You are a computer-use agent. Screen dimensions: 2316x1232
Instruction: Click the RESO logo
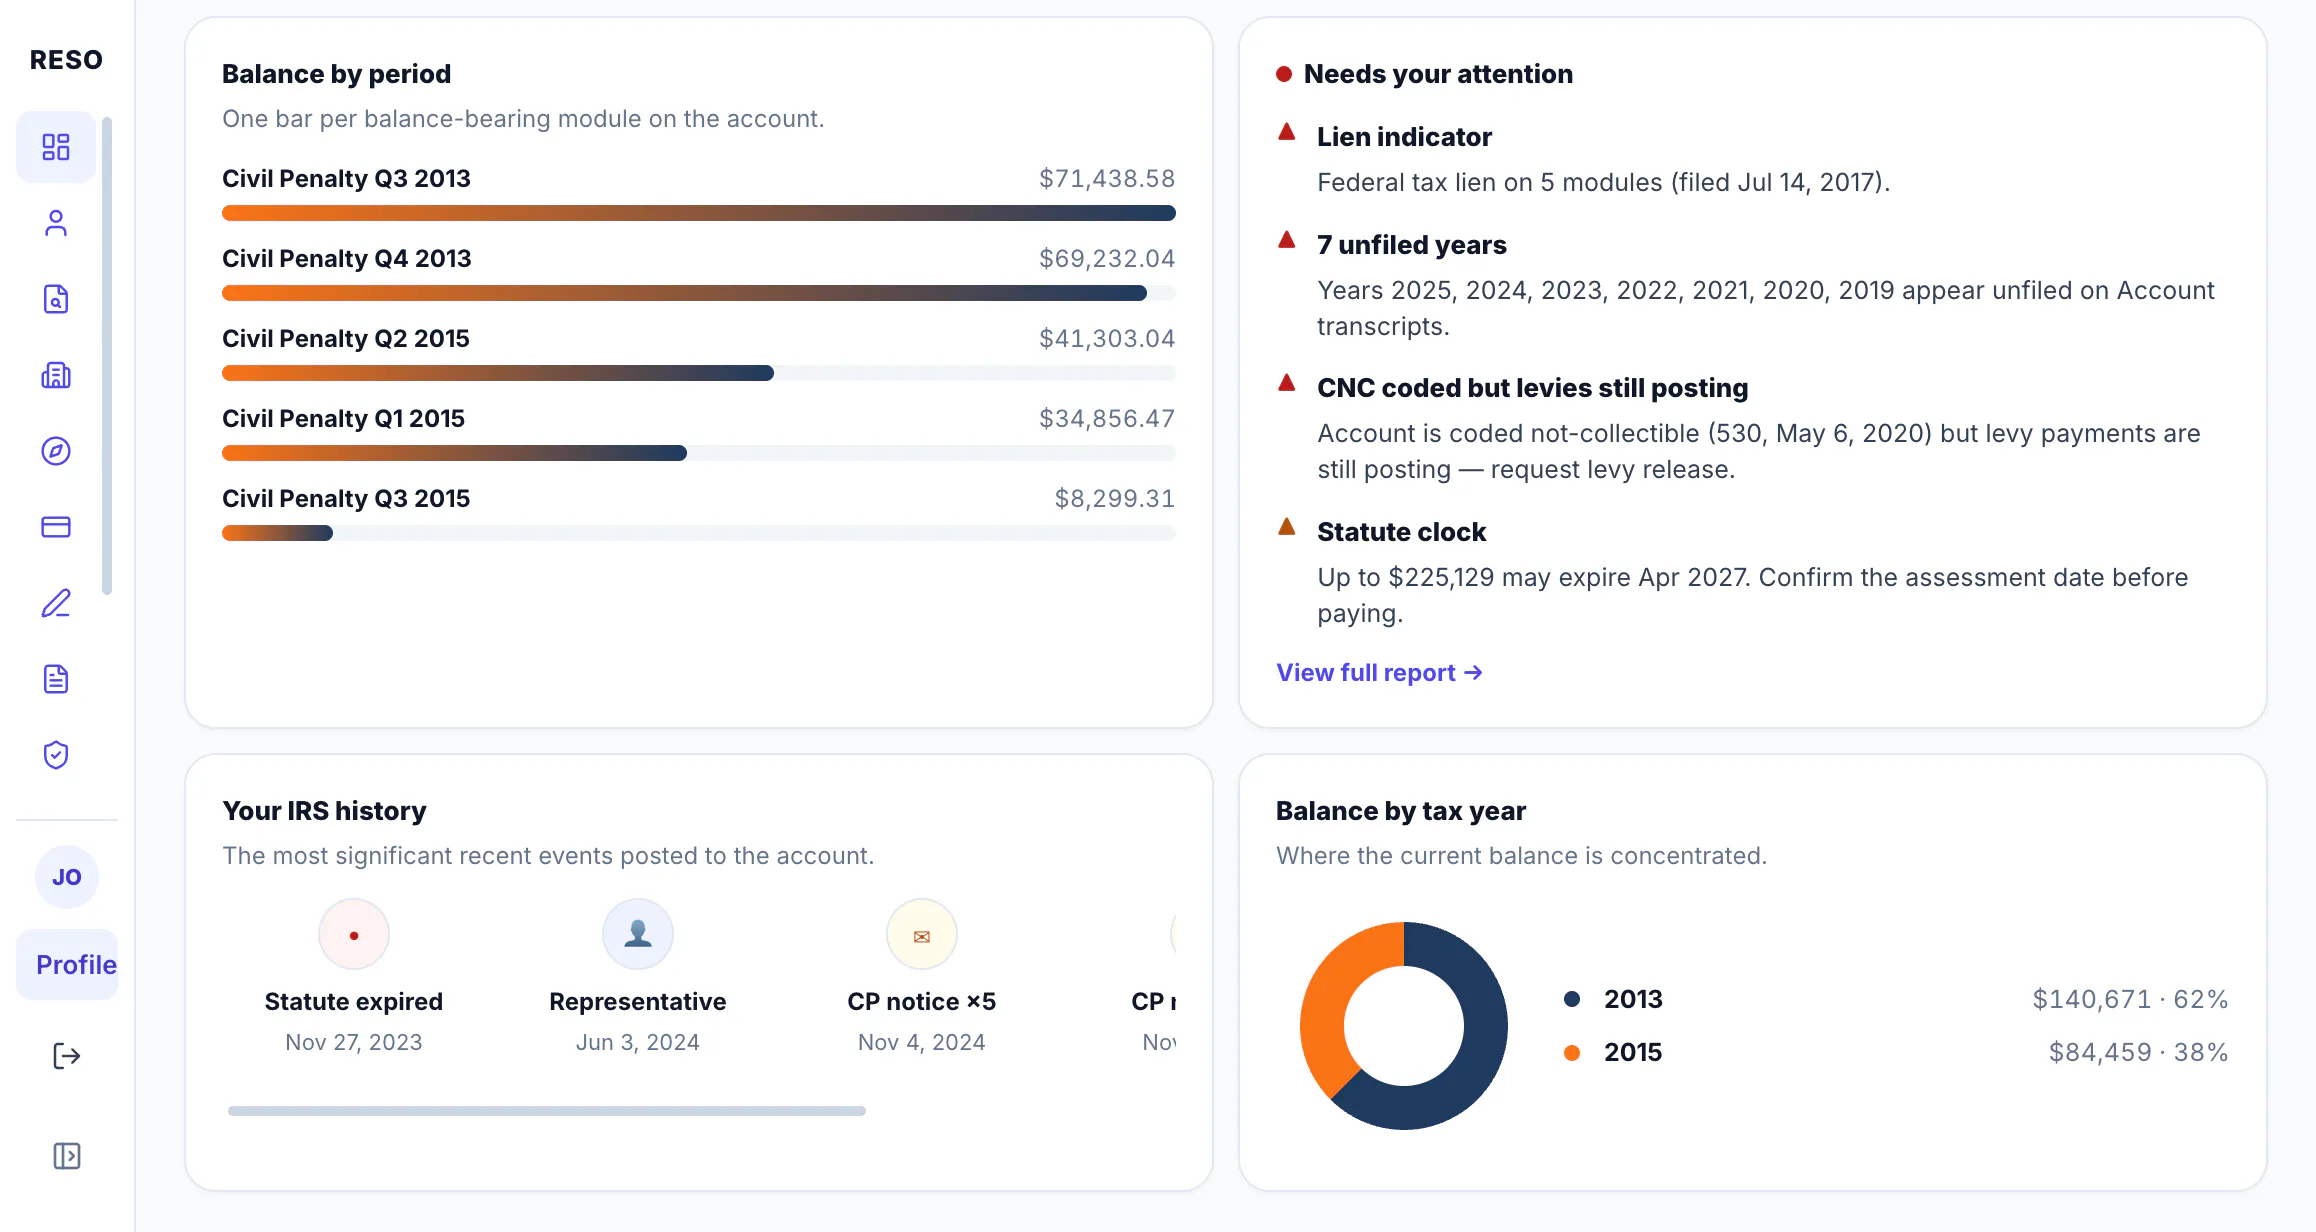coord(66,60)
